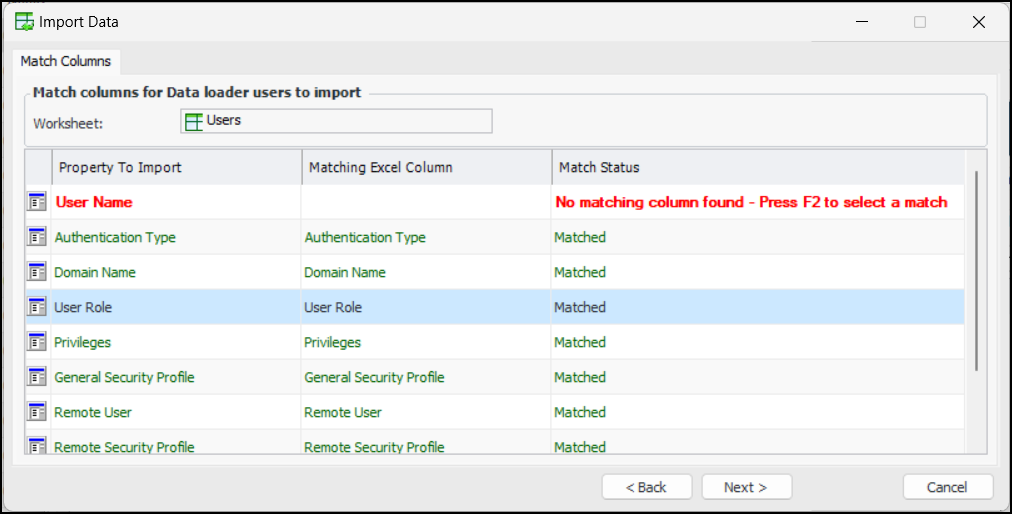
Task: Select the empty Excel column cell for User Name
Action: 426,202
